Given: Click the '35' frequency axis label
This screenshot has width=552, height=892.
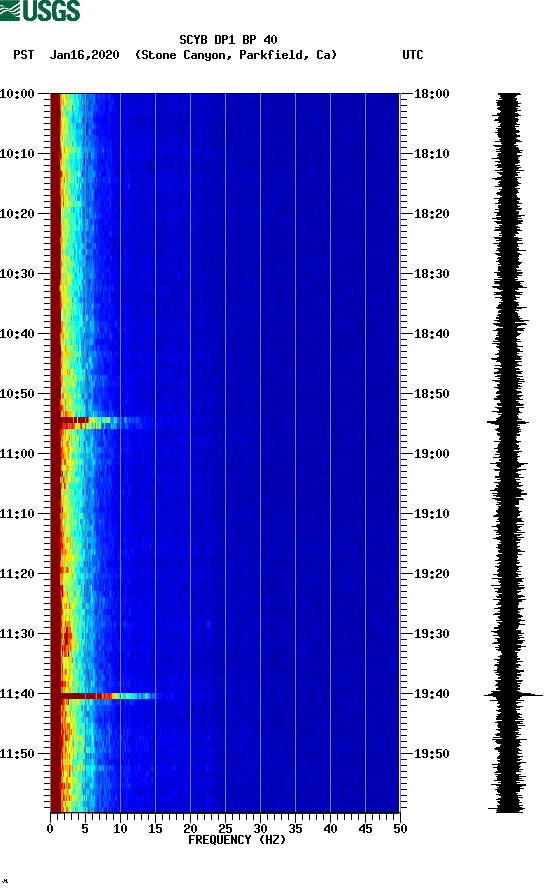Looking at the screenshot, I should coord(295,828).
